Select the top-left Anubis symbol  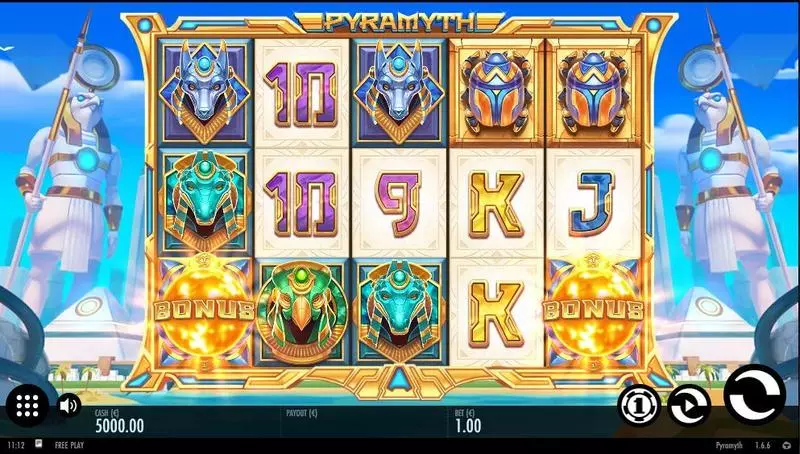tap(204, 91)
